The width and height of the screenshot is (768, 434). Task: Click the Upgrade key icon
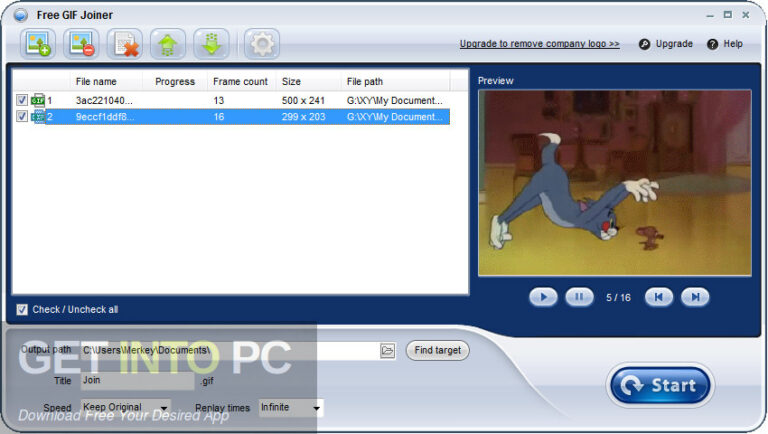tap(644, 44)
